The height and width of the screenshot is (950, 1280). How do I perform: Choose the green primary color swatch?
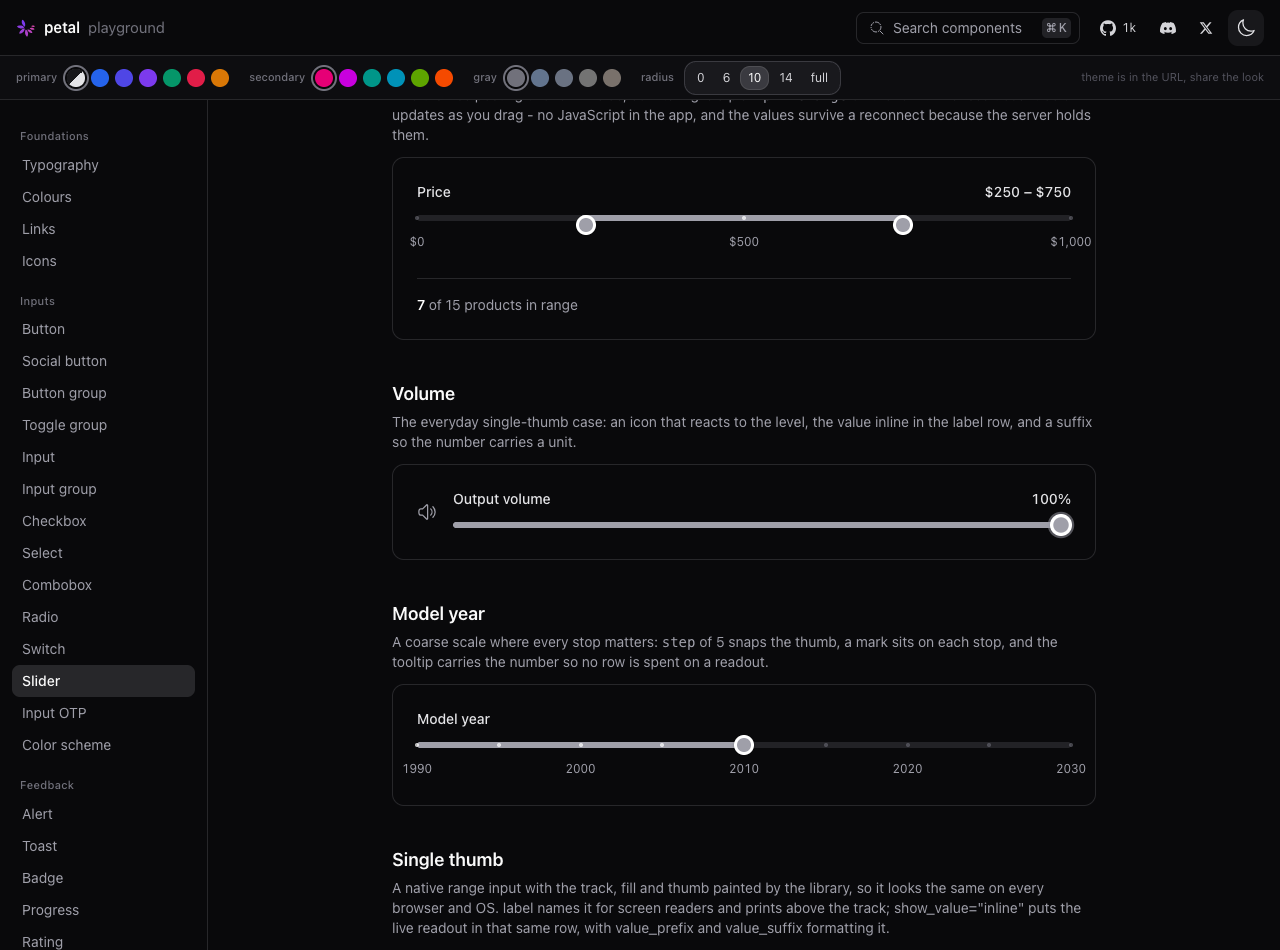coord(172,78)
